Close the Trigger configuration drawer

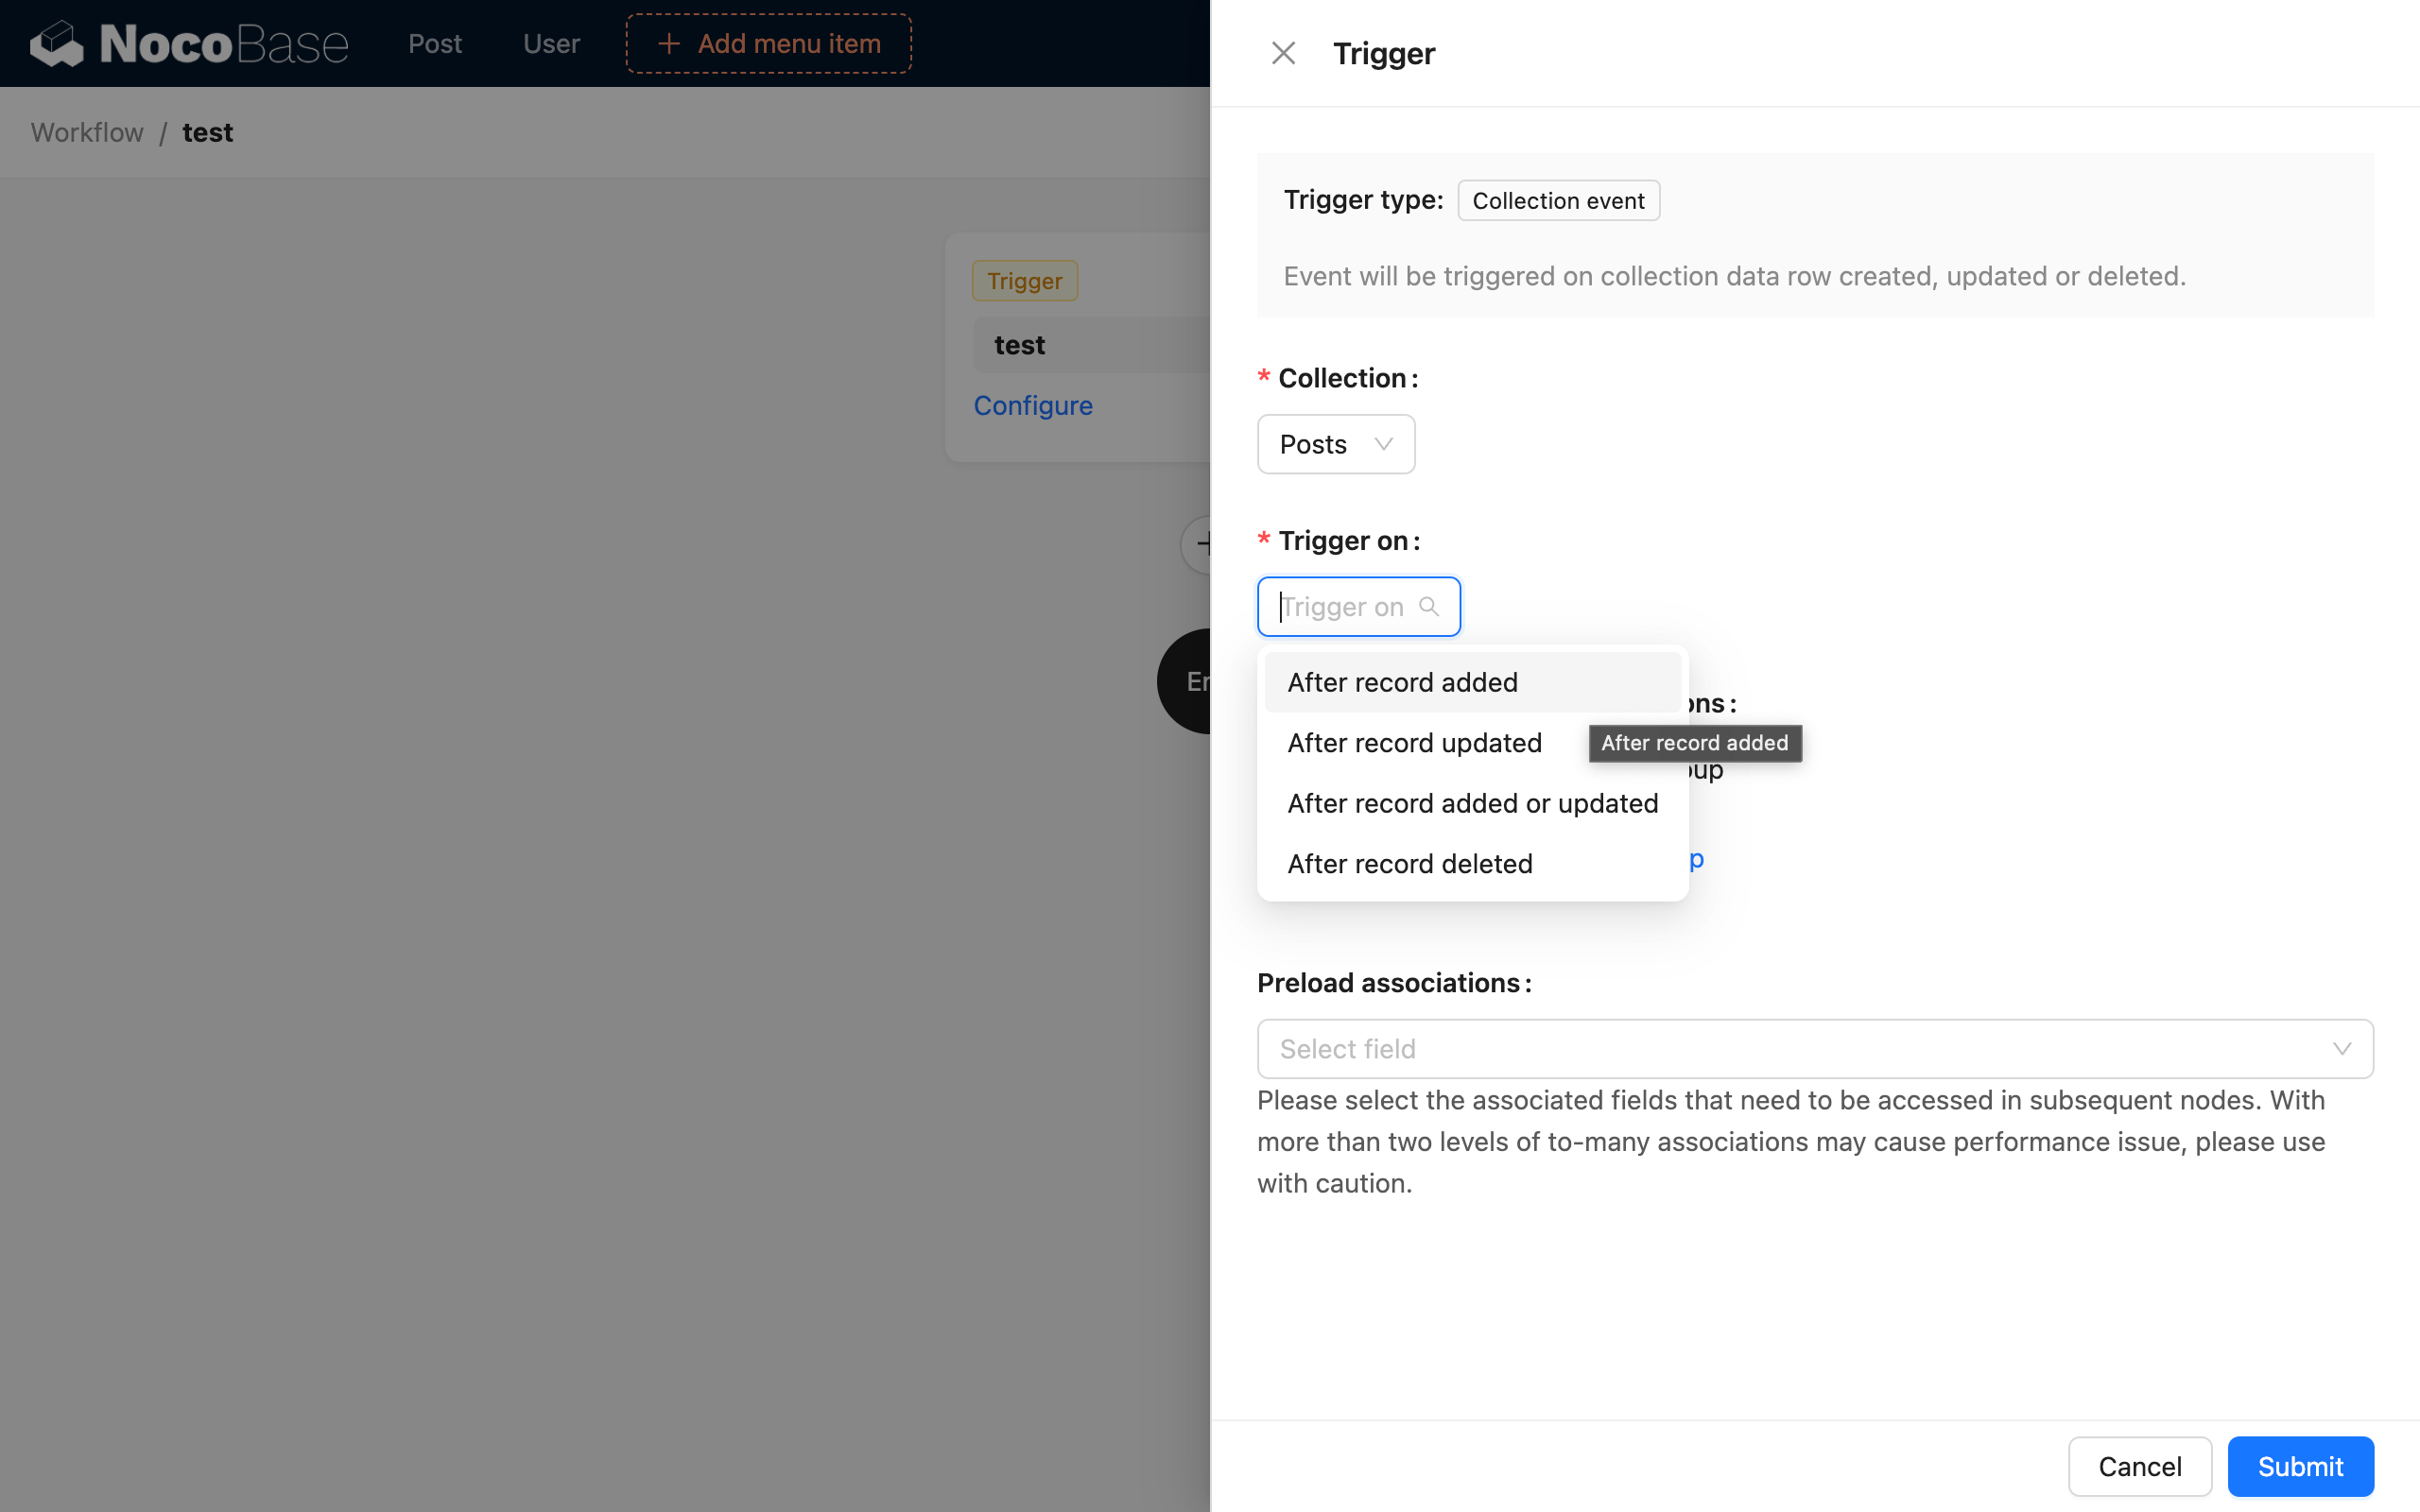click(1283, 52)
